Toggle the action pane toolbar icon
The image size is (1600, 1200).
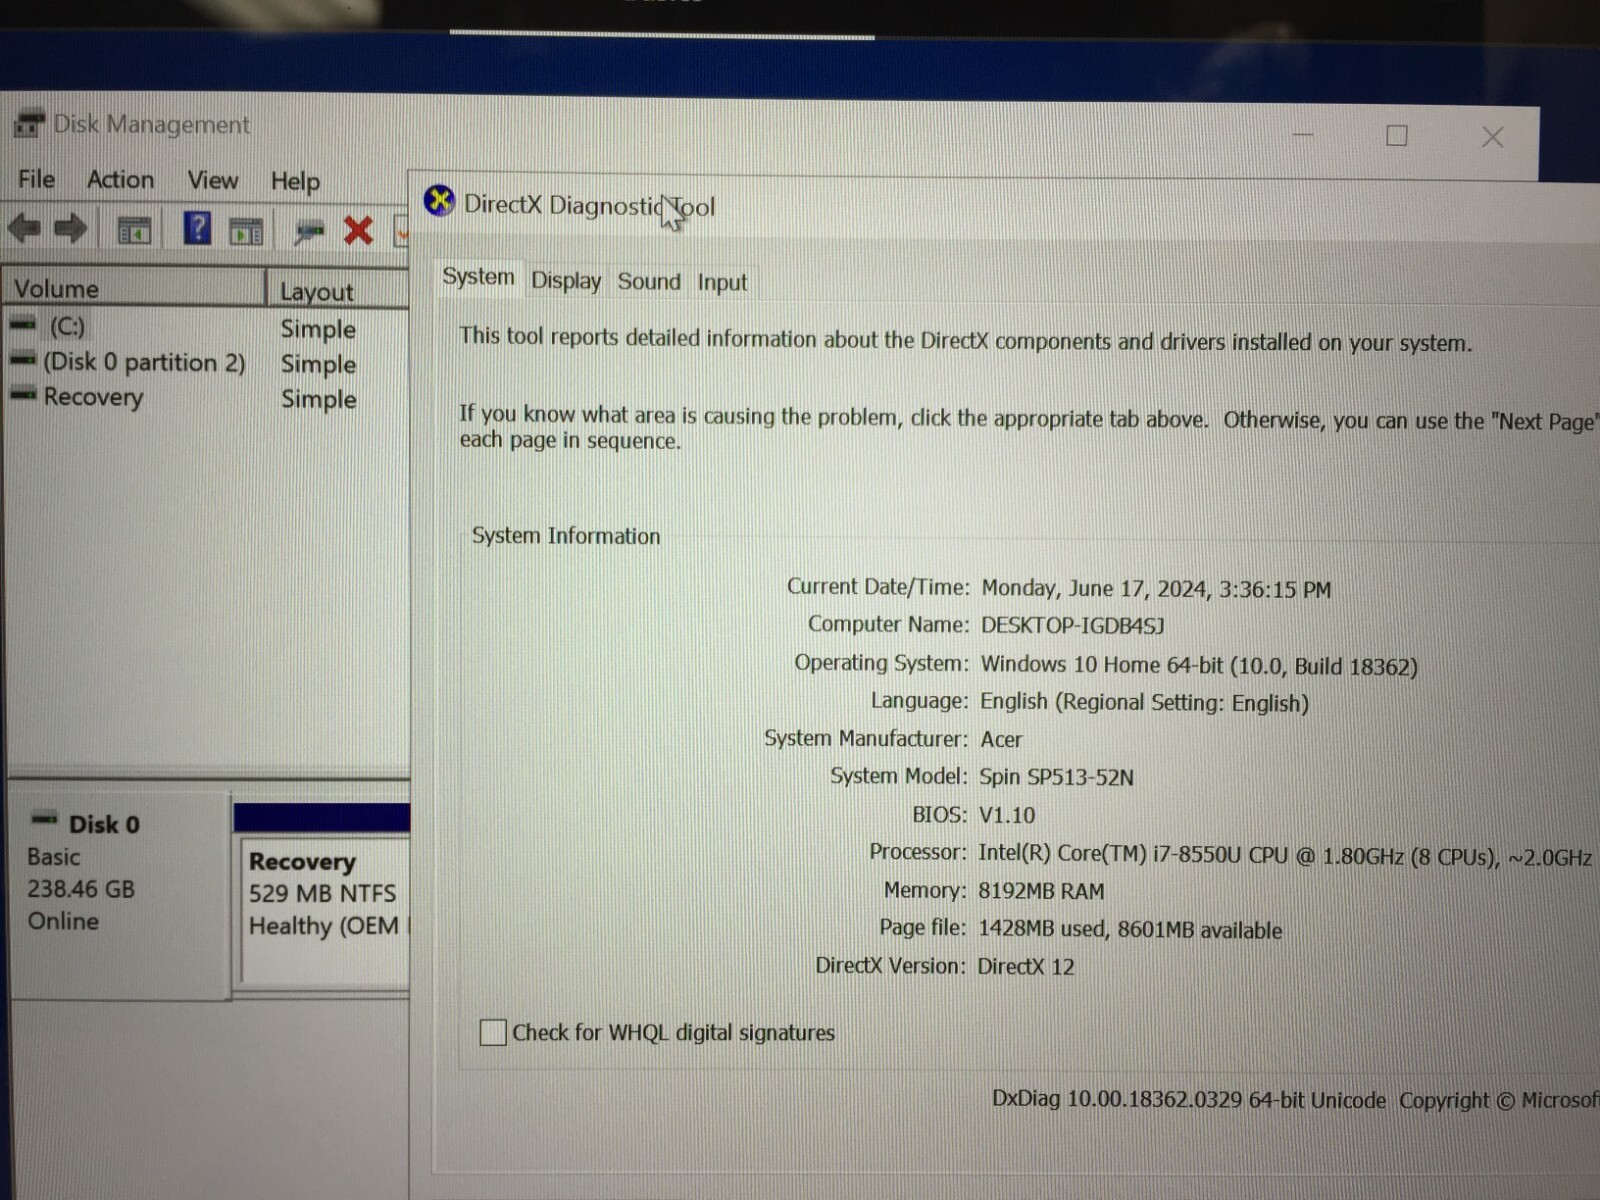246,231
